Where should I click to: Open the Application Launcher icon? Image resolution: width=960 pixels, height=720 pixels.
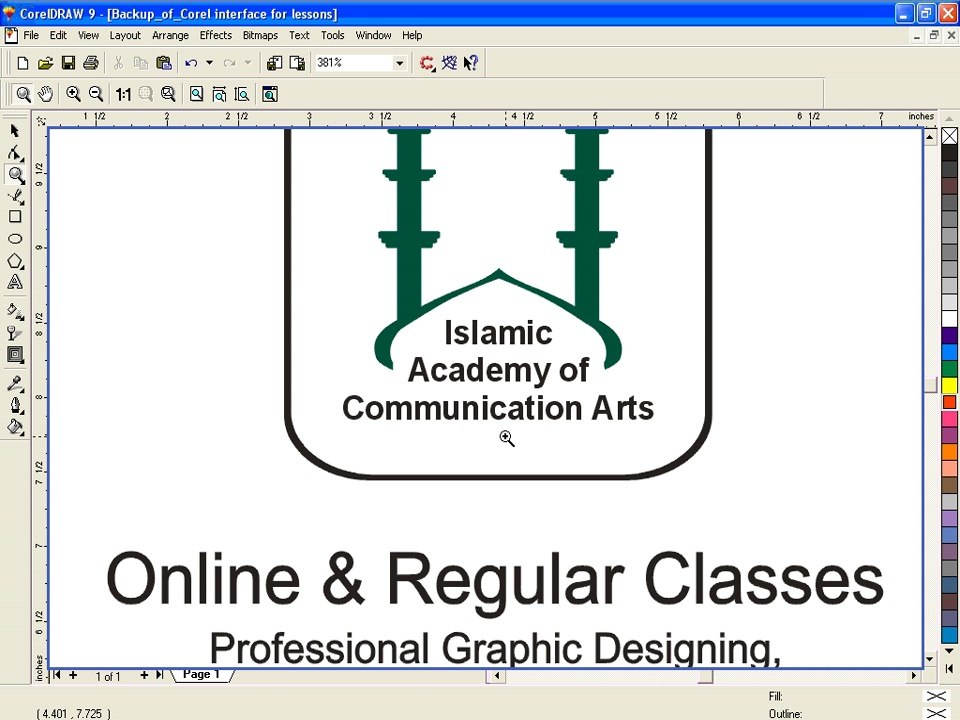[427, 63]
